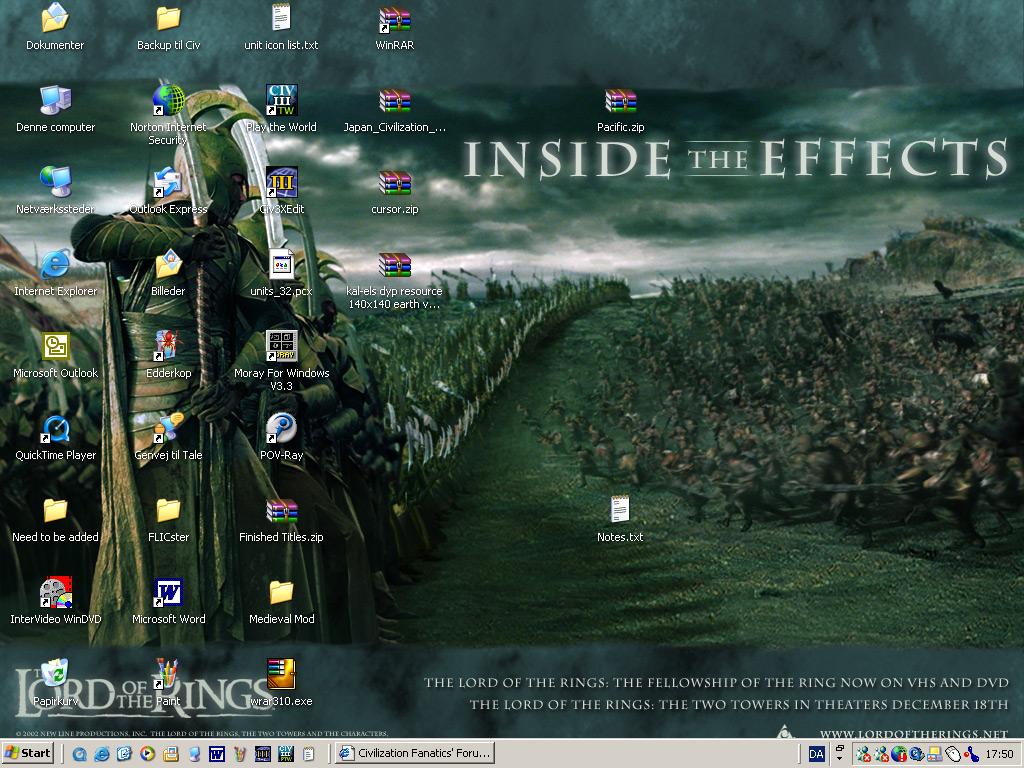Open the Backup til Civ folder
The height and width of the screenshot is (768, 1024).
[168, 18]
